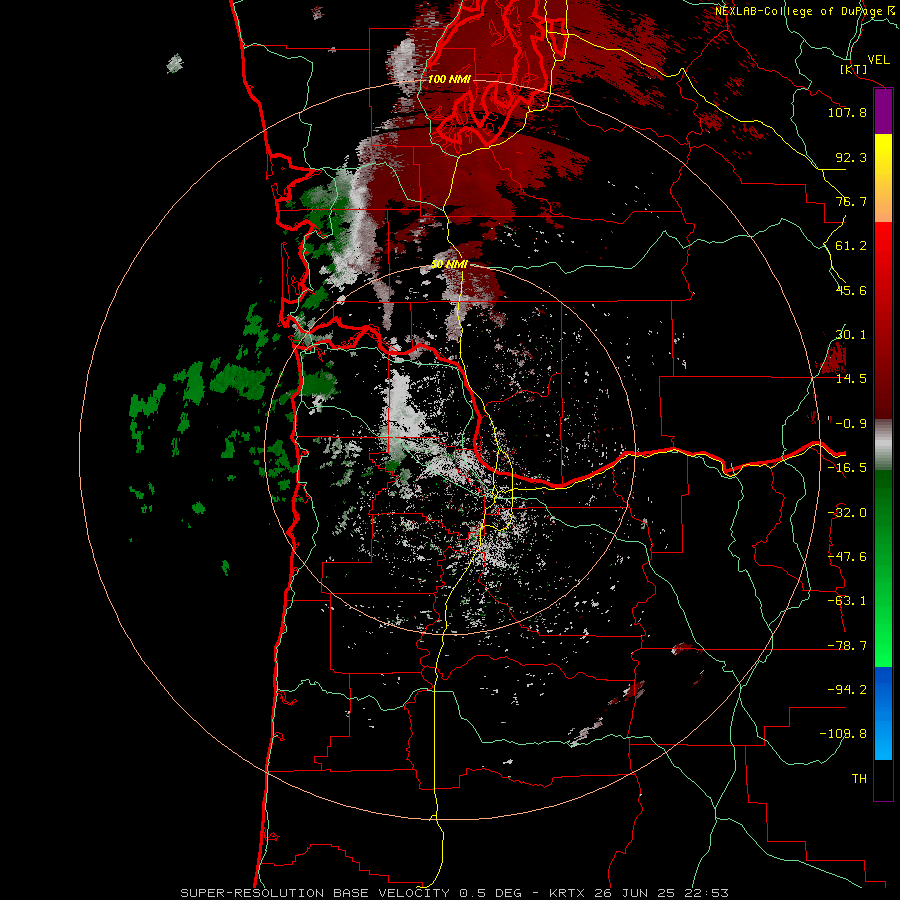Image resolution: width=900 pixels, height=900 pixels.
Task: Click the purple segment of the color bar
Action: [x=883, y=112]
